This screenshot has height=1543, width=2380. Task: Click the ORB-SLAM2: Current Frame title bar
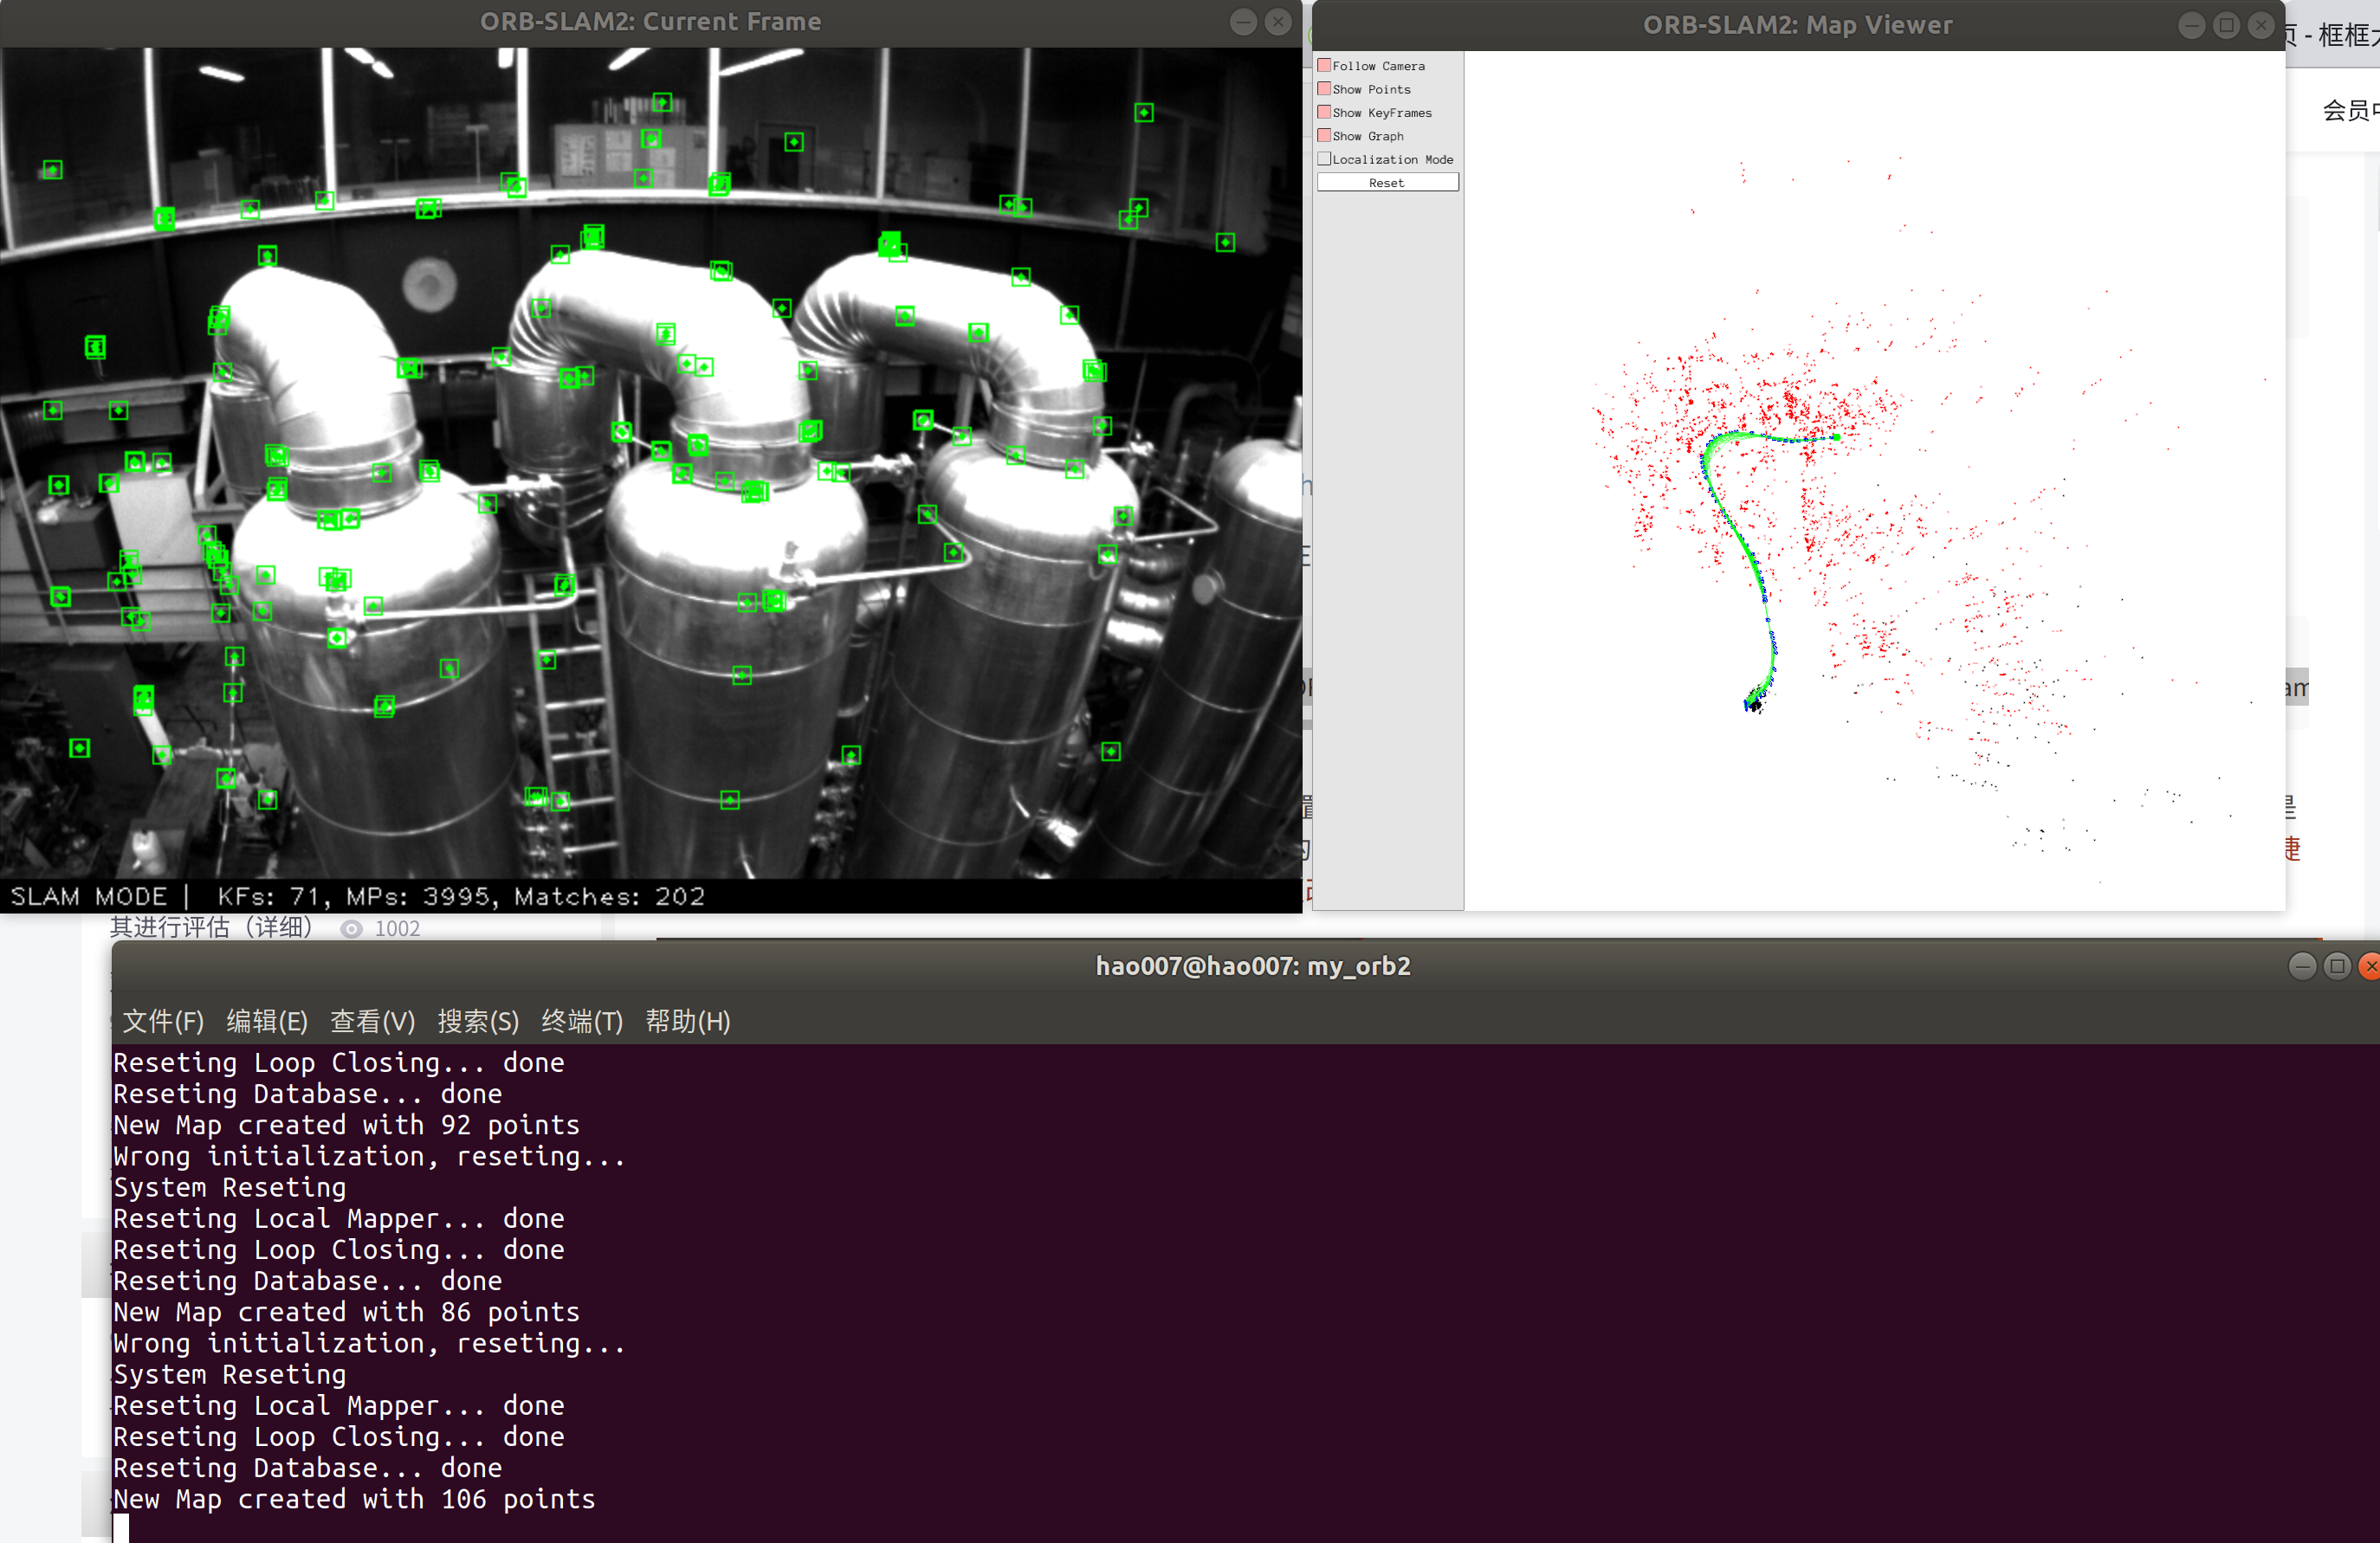click(x=650, y=22)
